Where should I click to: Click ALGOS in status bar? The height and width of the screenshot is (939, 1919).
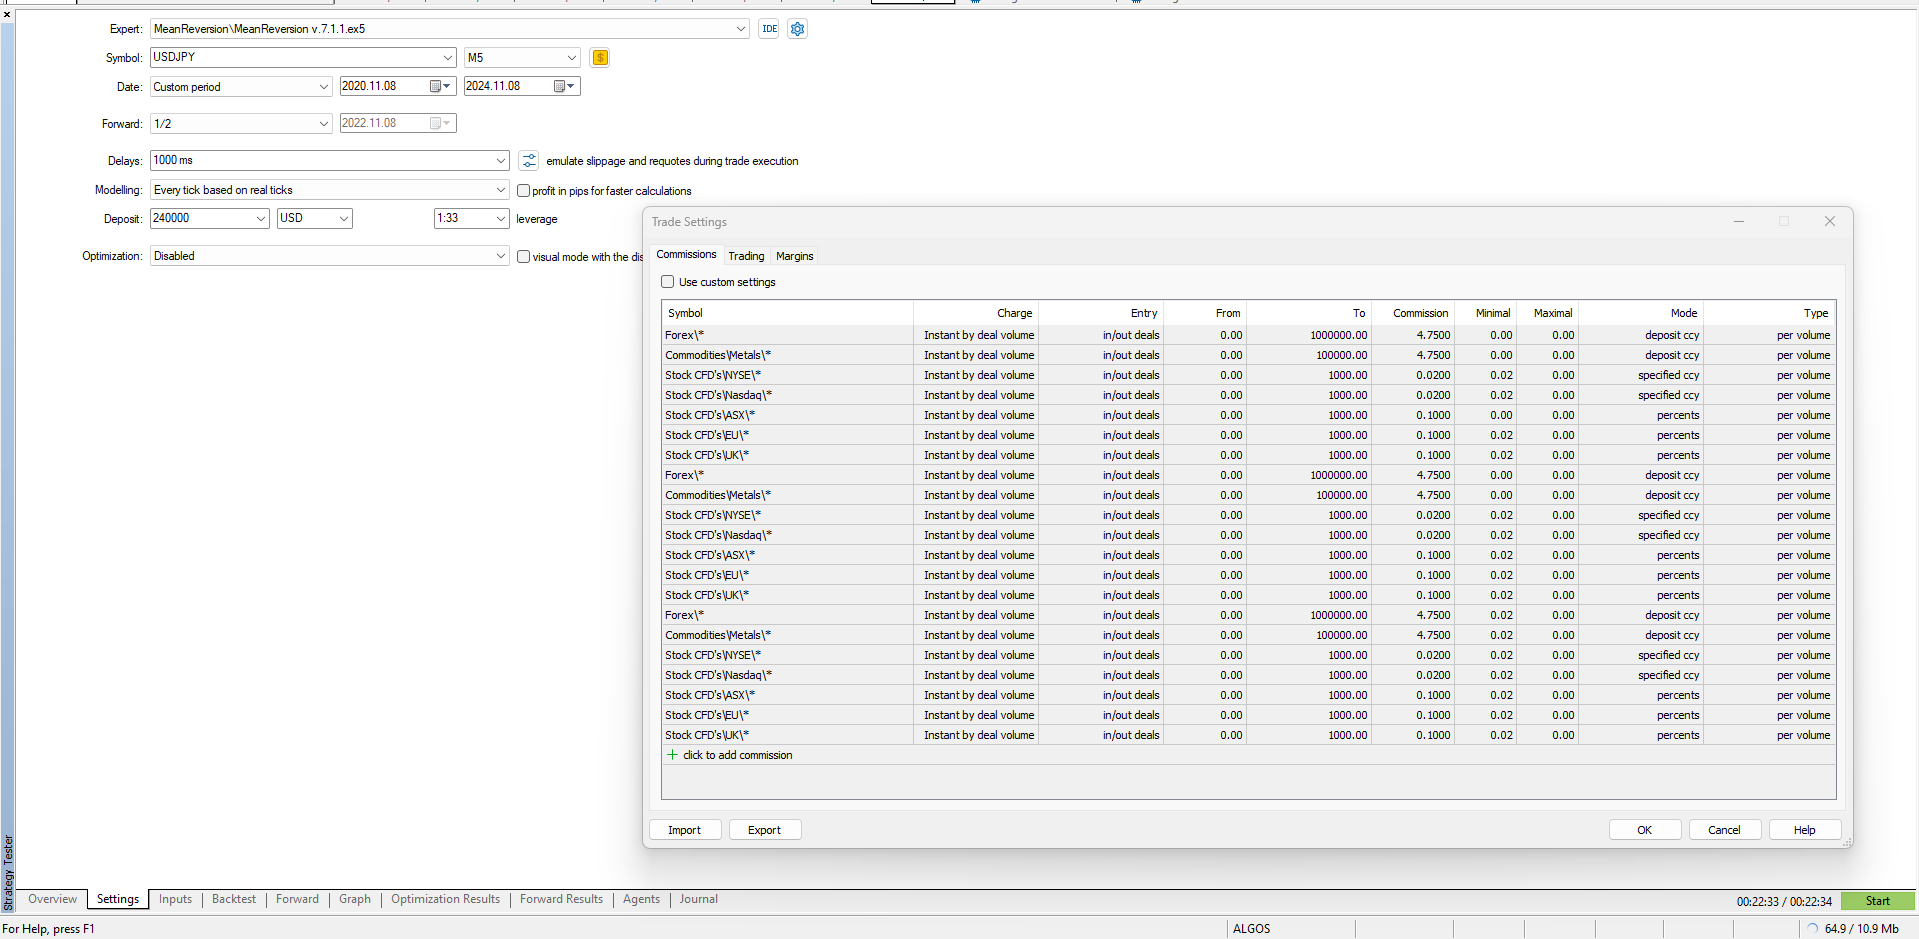pos(1252,929)
